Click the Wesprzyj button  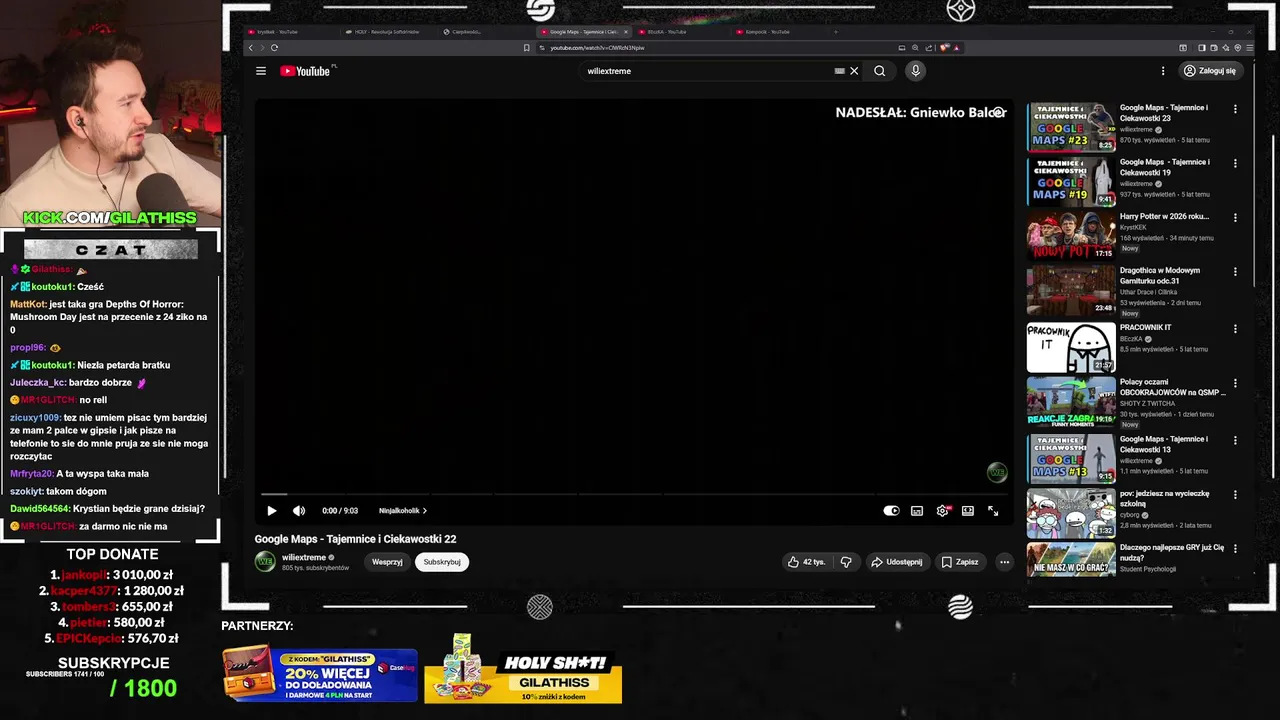pyautogui.click(x=387, y=562)
